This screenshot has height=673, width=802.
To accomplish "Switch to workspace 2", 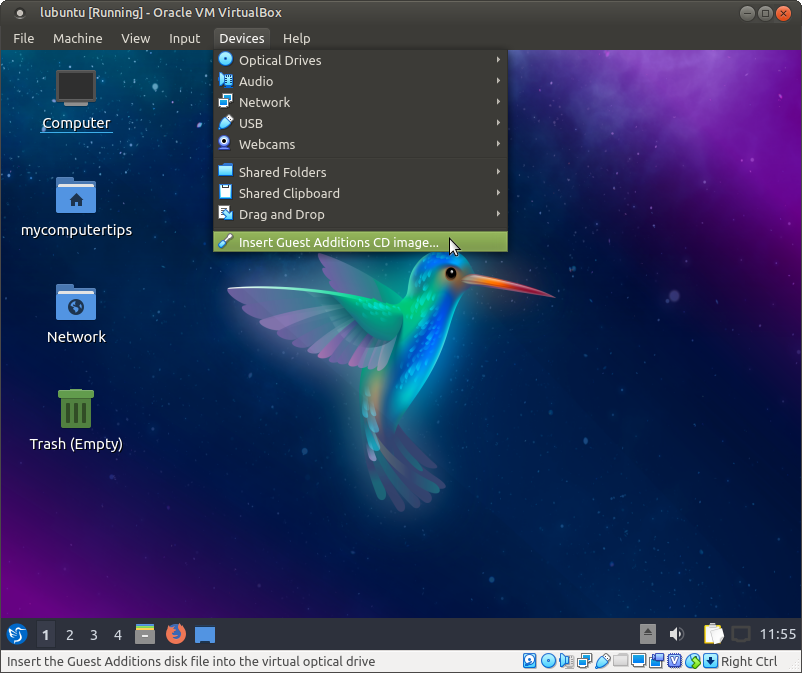I will click(70, 635).
